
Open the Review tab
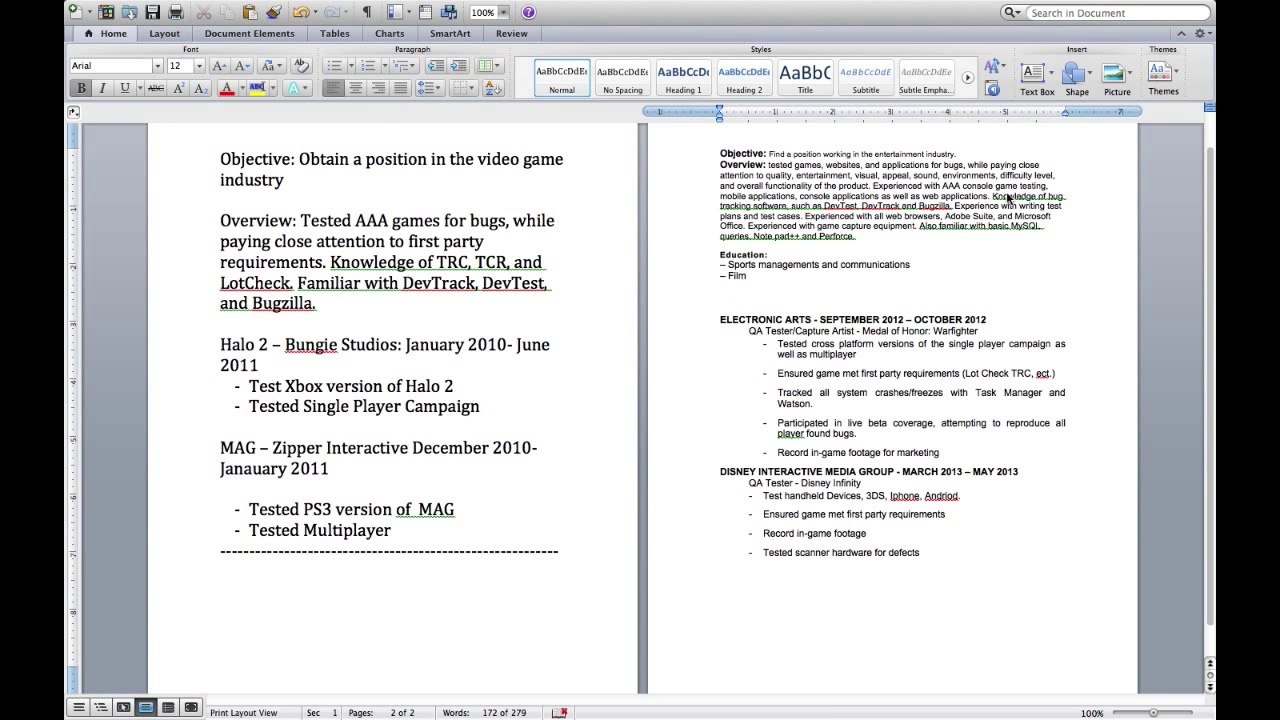pos(511,33)
